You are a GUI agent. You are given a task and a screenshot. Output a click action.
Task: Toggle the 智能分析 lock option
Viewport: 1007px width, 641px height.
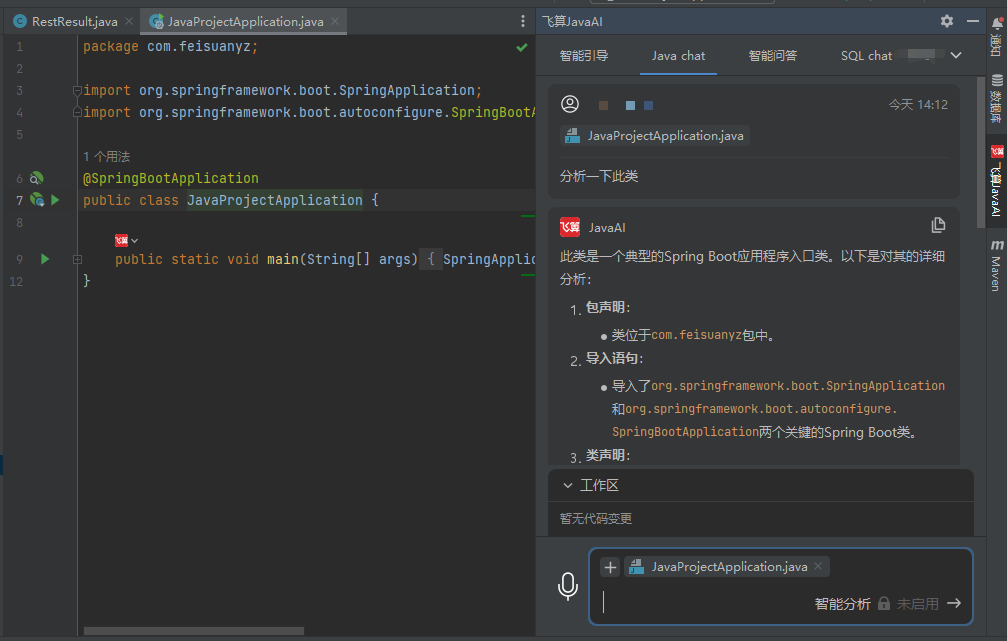(x=884, y=604)
